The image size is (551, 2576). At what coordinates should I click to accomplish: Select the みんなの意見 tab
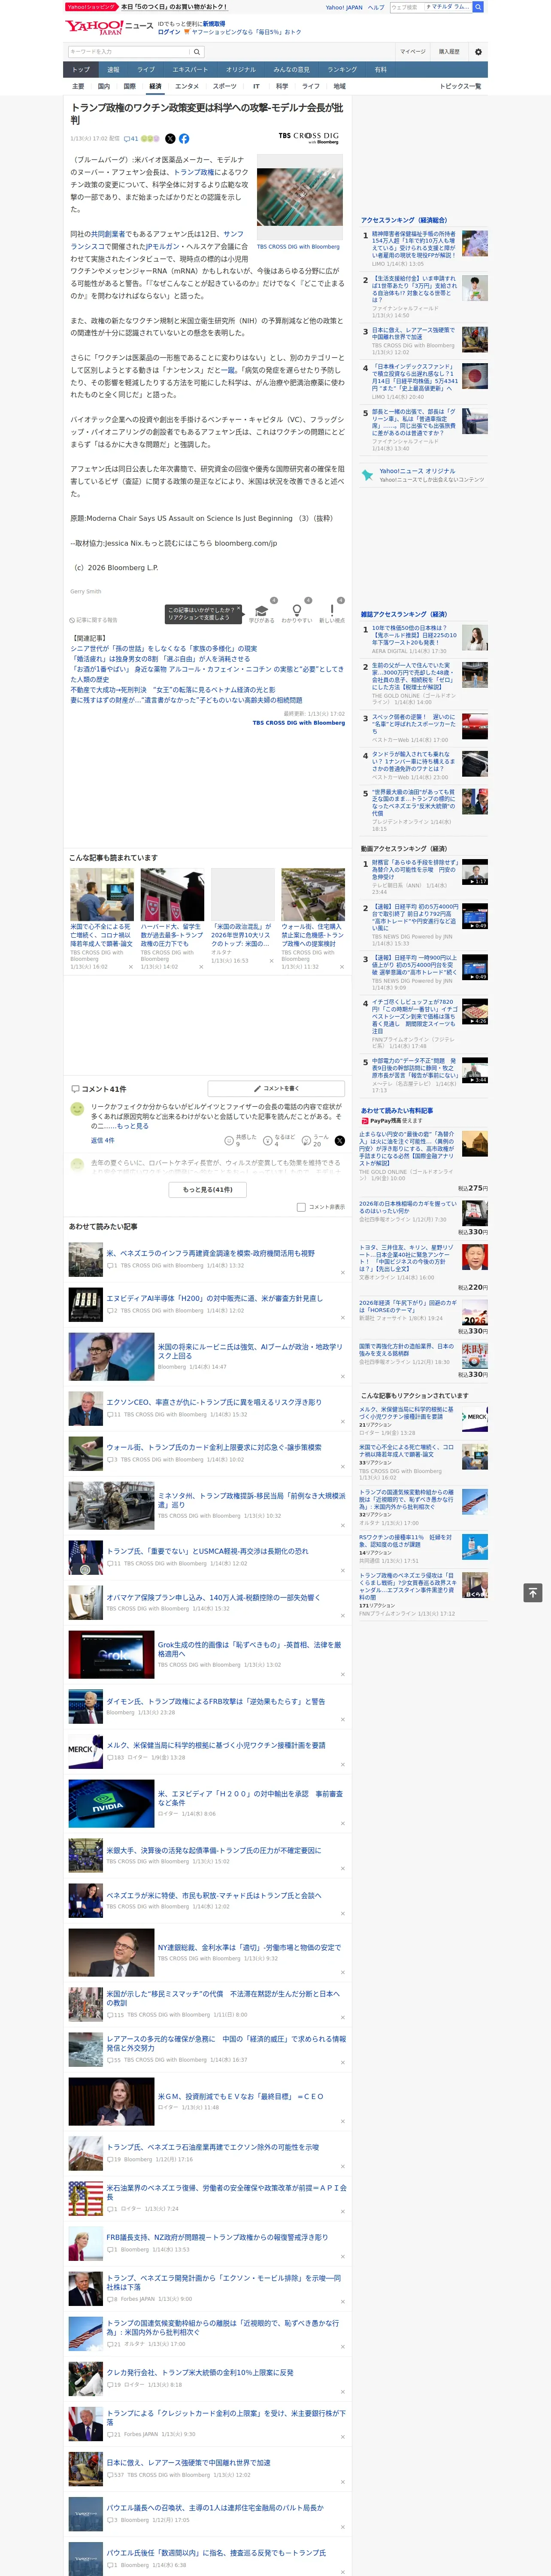(x=292, y=70)
